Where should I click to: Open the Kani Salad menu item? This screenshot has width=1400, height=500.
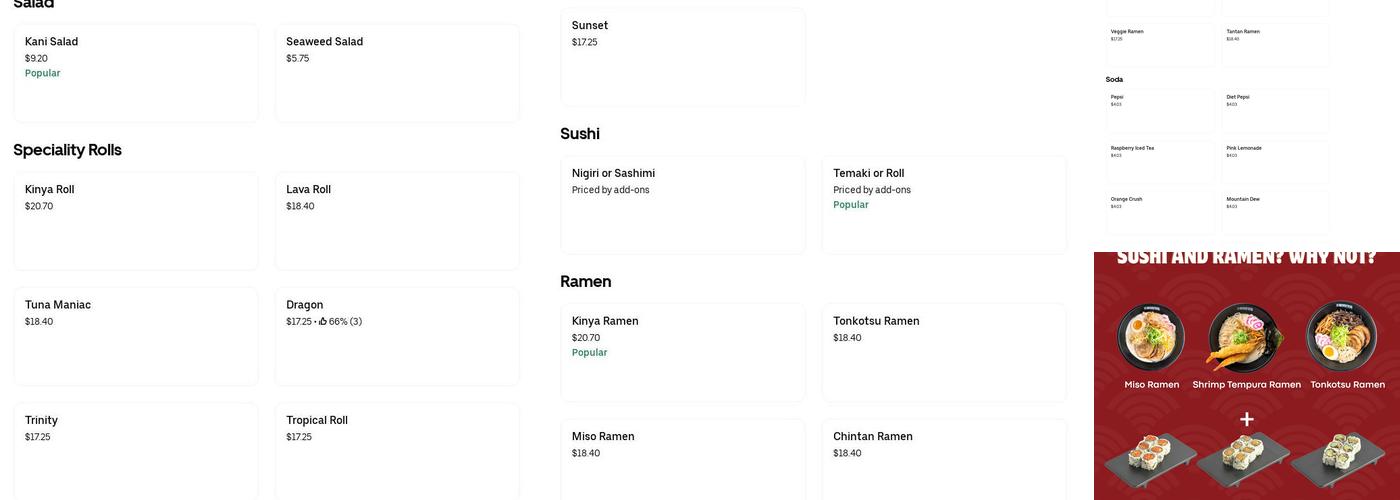(136, 73)
